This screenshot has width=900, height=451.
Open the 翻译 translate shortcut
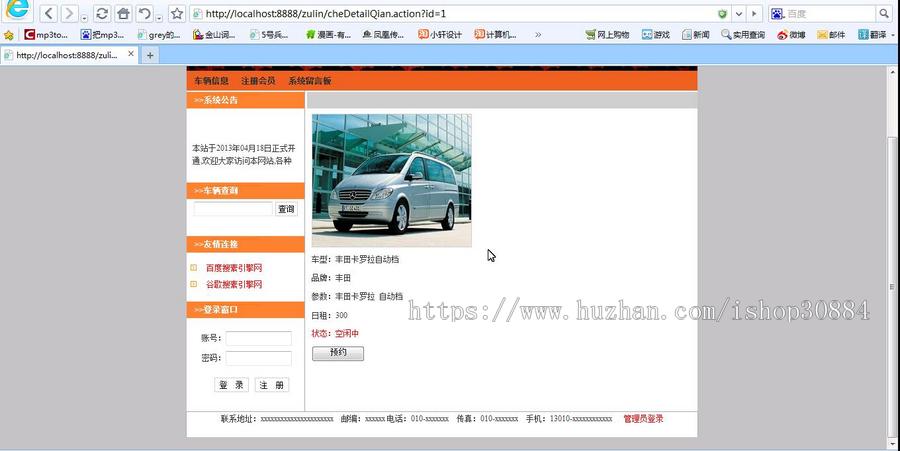point(872,35)
